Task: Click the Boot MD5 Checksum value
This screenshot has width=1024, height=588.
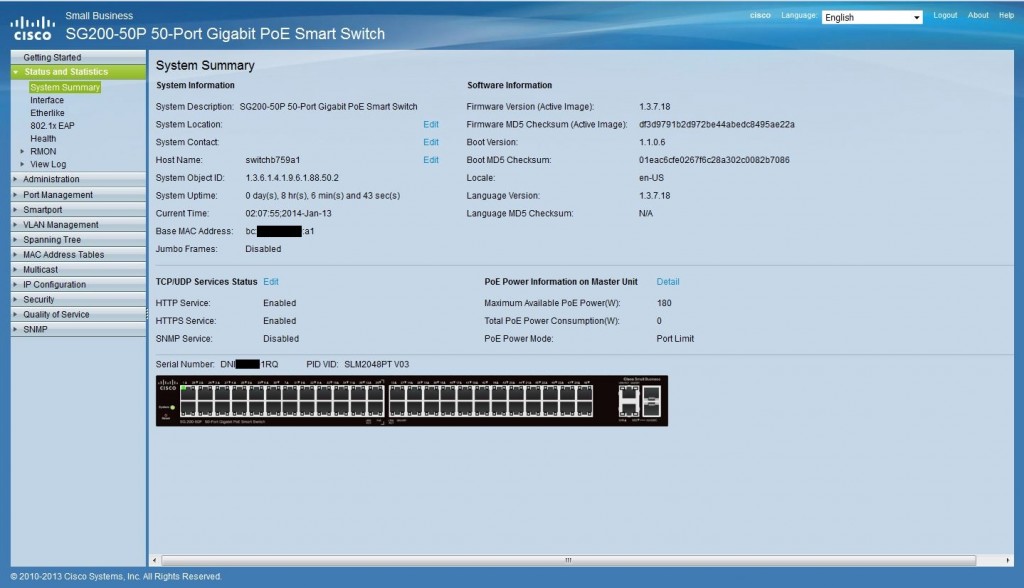Action: coord(714,159)
